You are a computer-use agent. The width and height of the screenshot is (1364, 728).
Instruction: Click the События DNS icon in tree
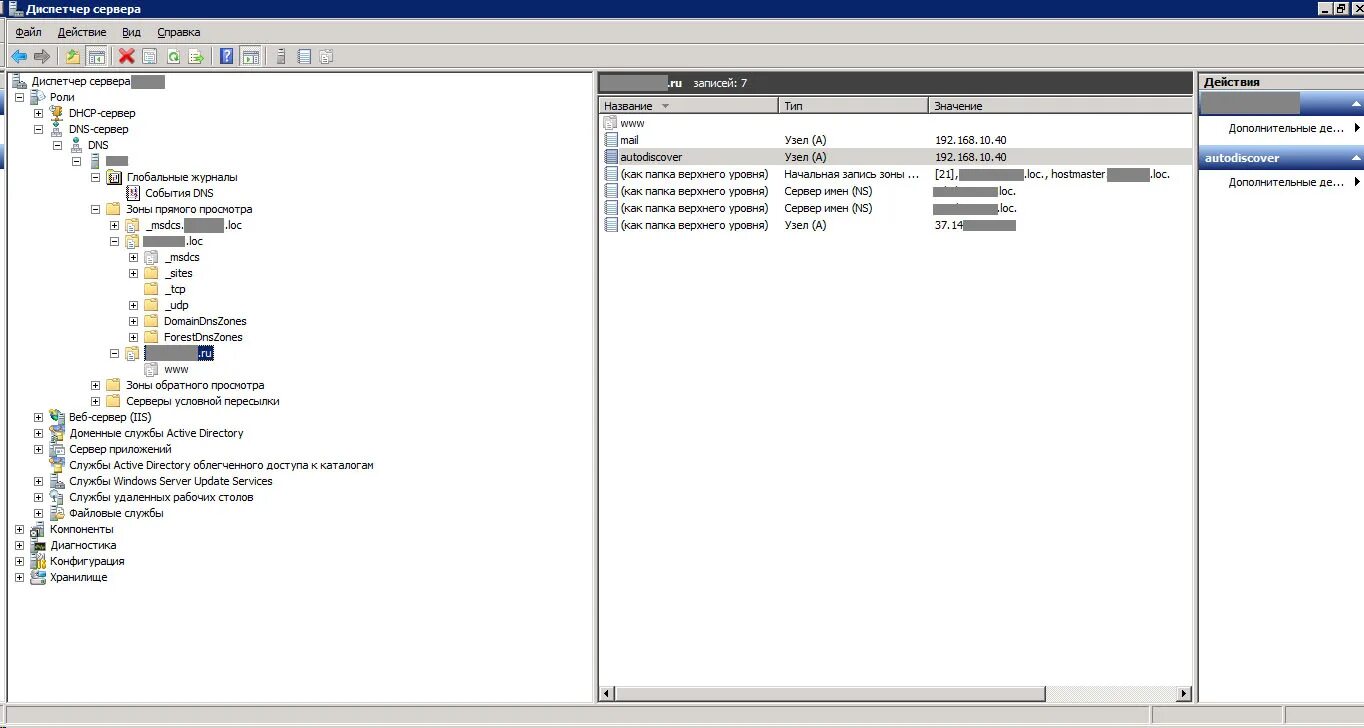click(134, 193)
